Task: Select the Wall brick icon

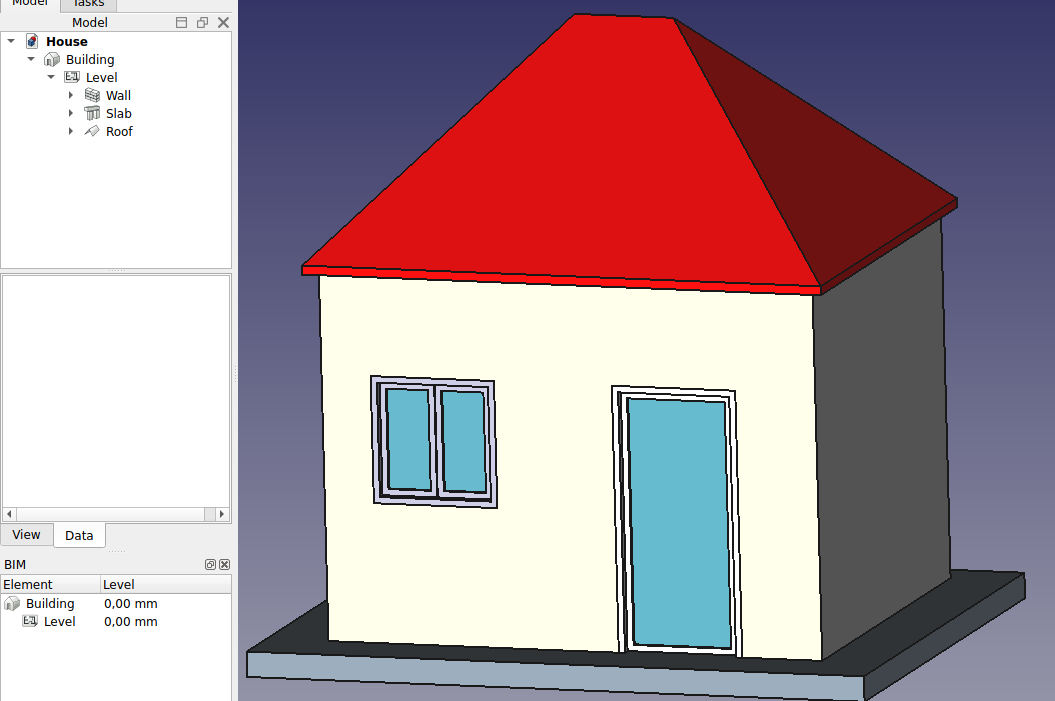Action: pos(92,95)
